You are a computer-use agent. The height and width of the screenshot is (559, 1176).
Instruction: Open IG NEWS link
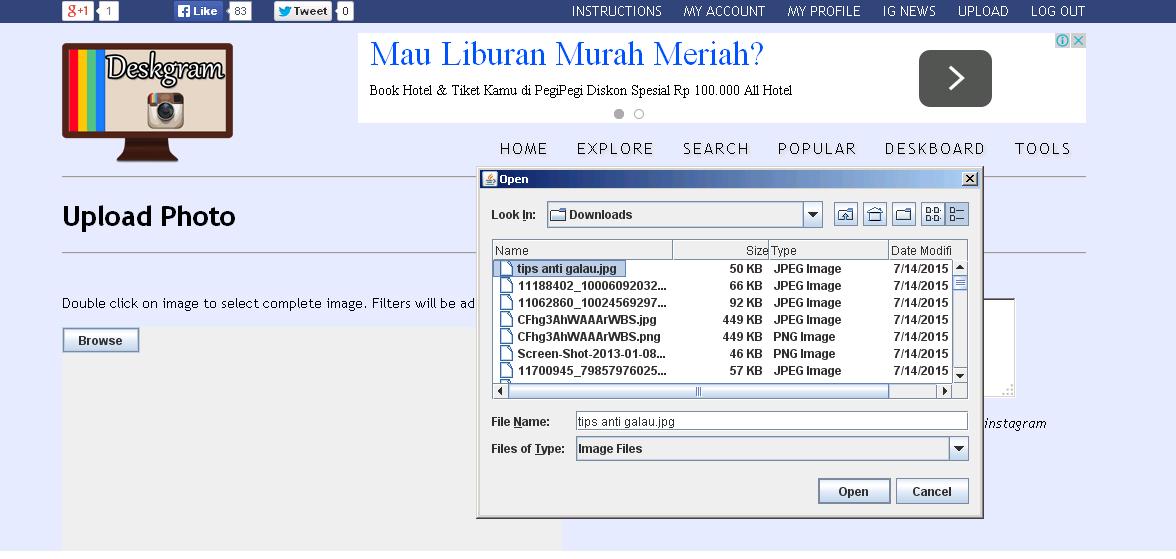pyautogui.click(x=909, y=11)
